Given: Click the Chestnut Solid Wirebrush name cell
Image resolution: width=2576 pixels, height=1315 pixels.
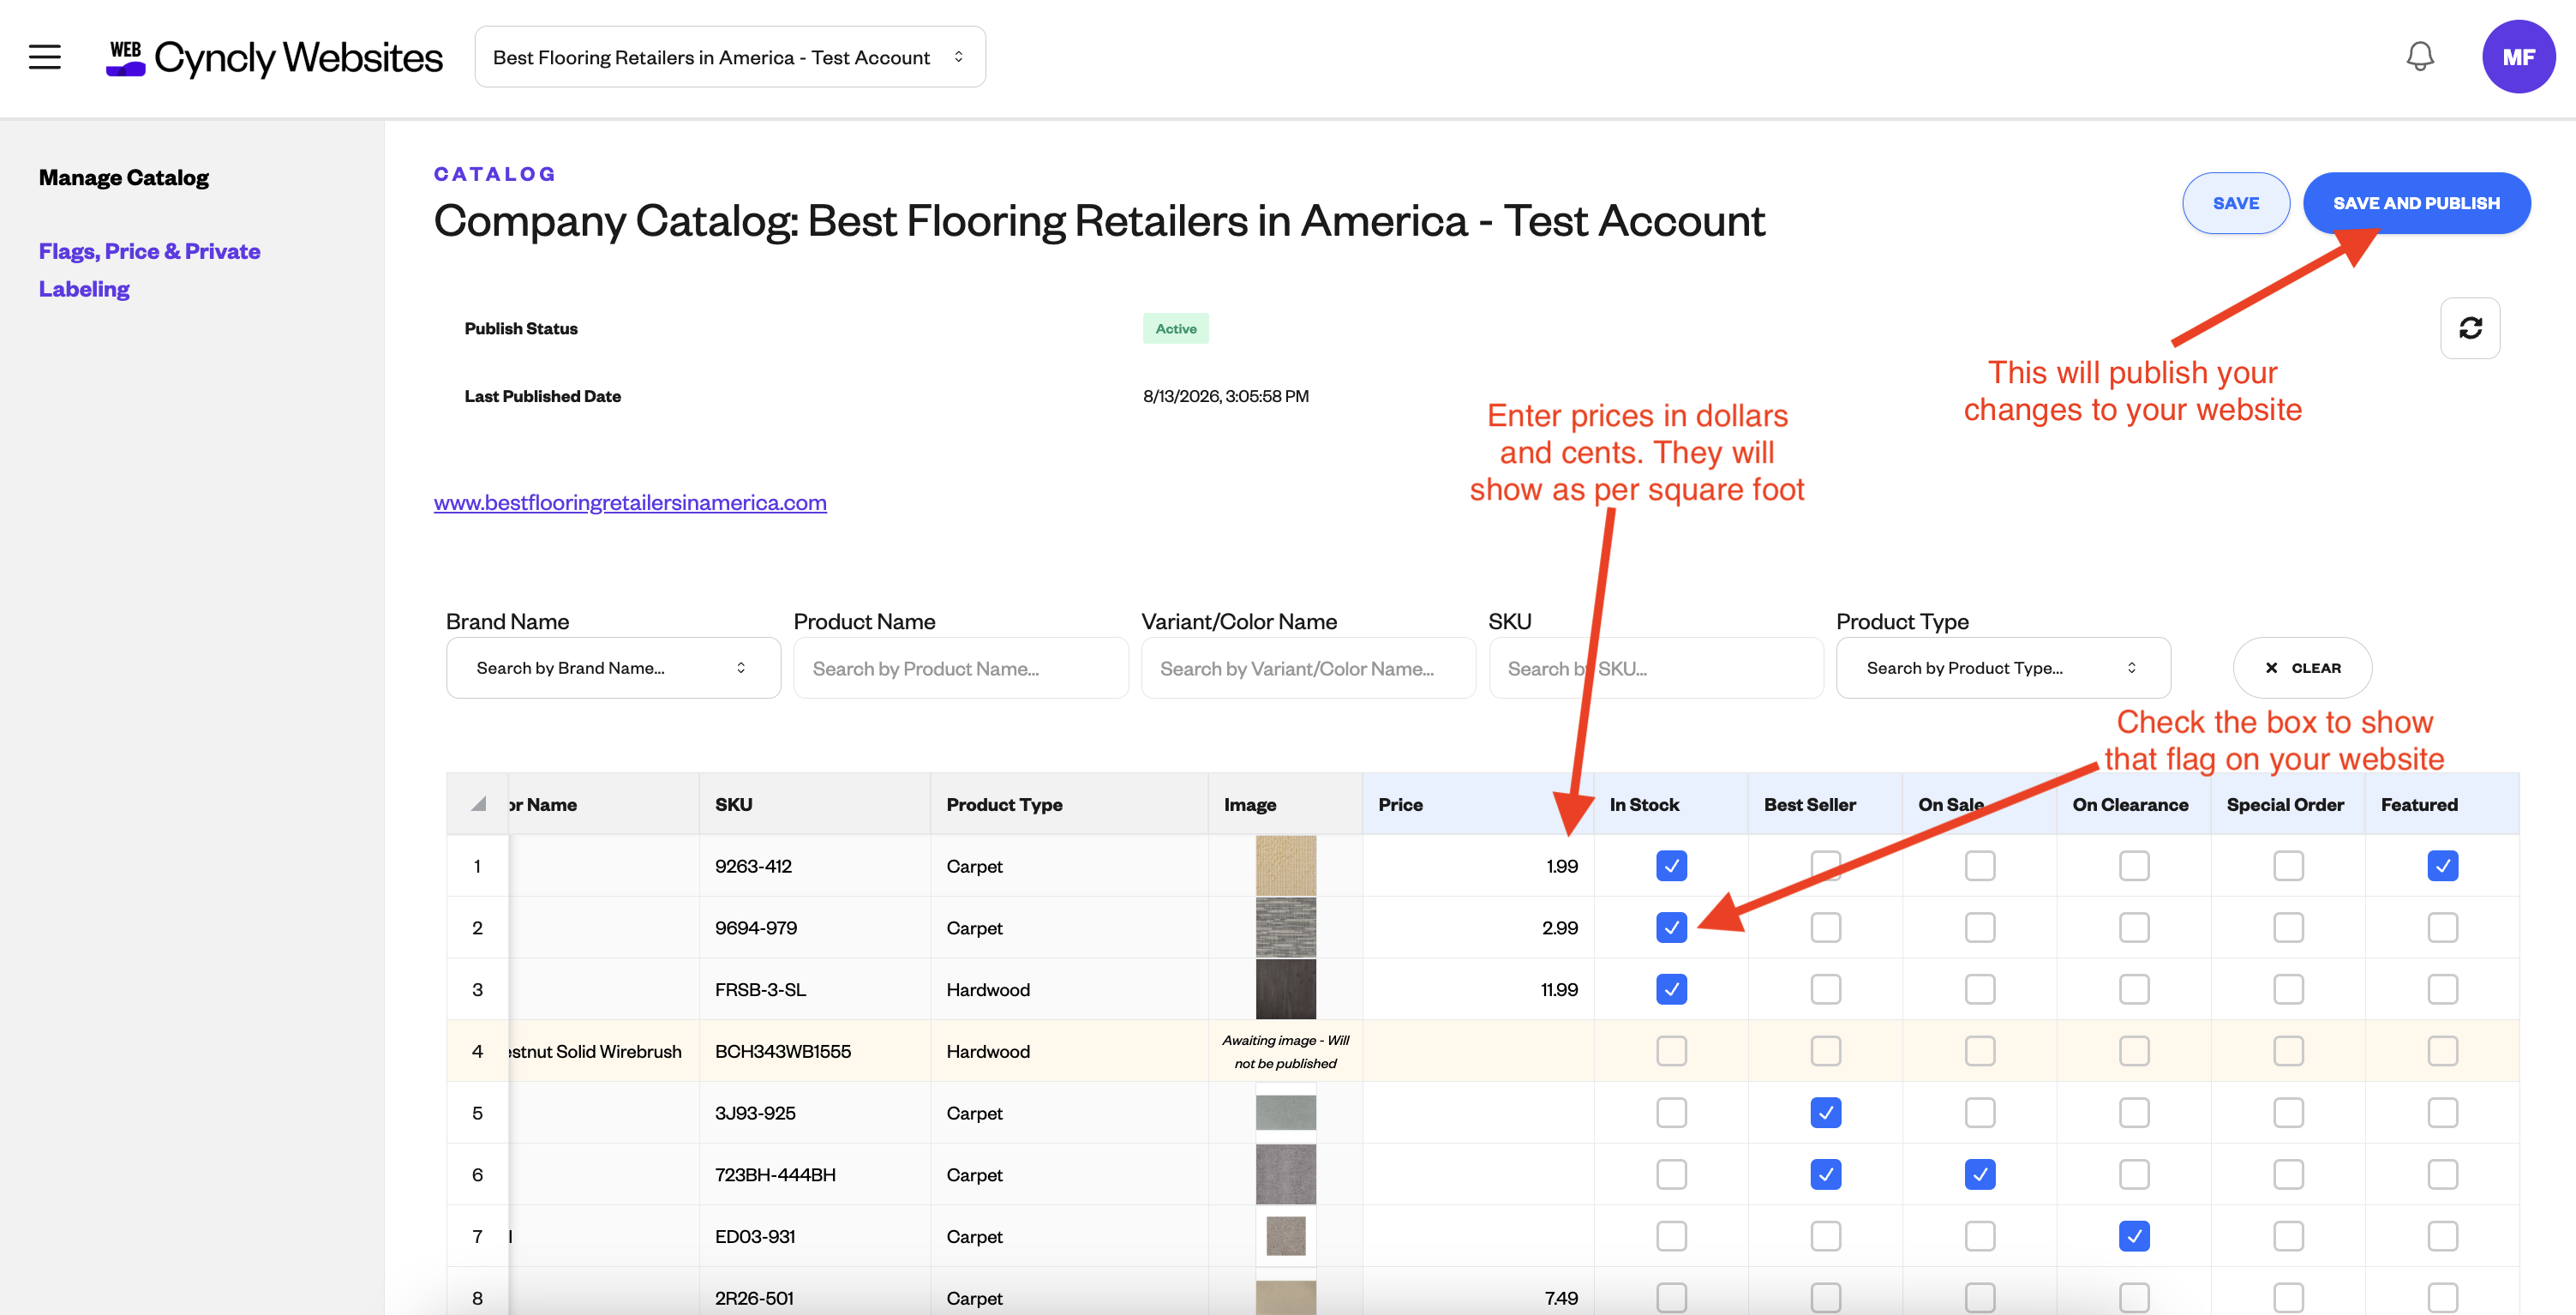Looking at the screenshot, I should [x=604, y=1051].
